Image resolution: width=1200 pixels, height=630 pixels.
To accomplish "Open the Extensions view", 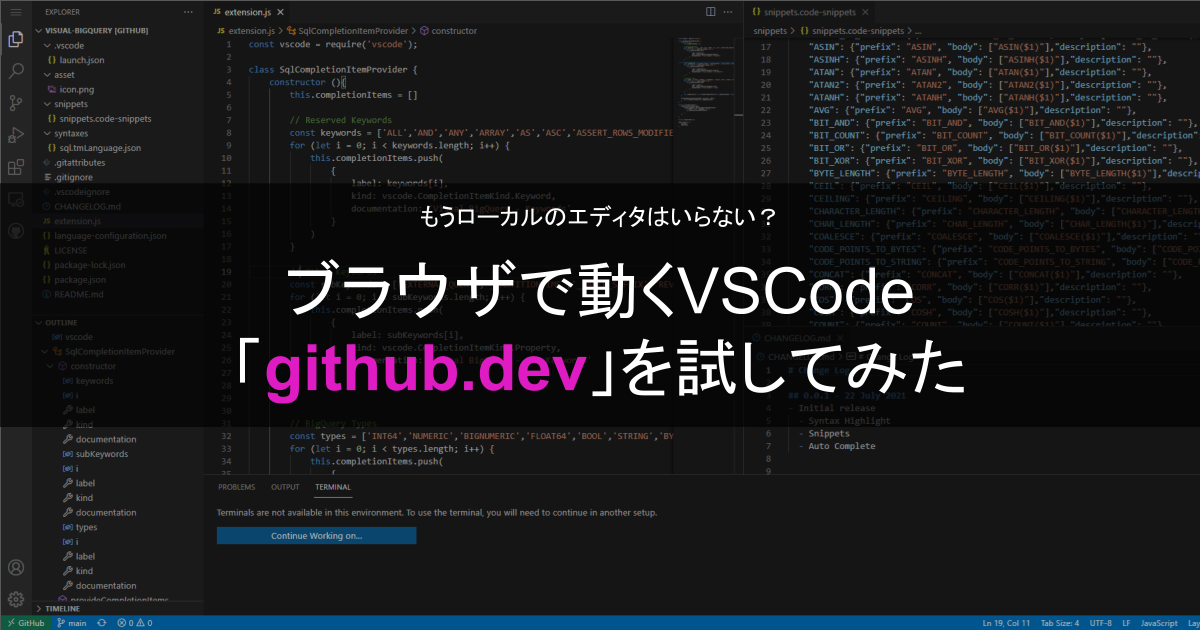I will pos(15,167).
